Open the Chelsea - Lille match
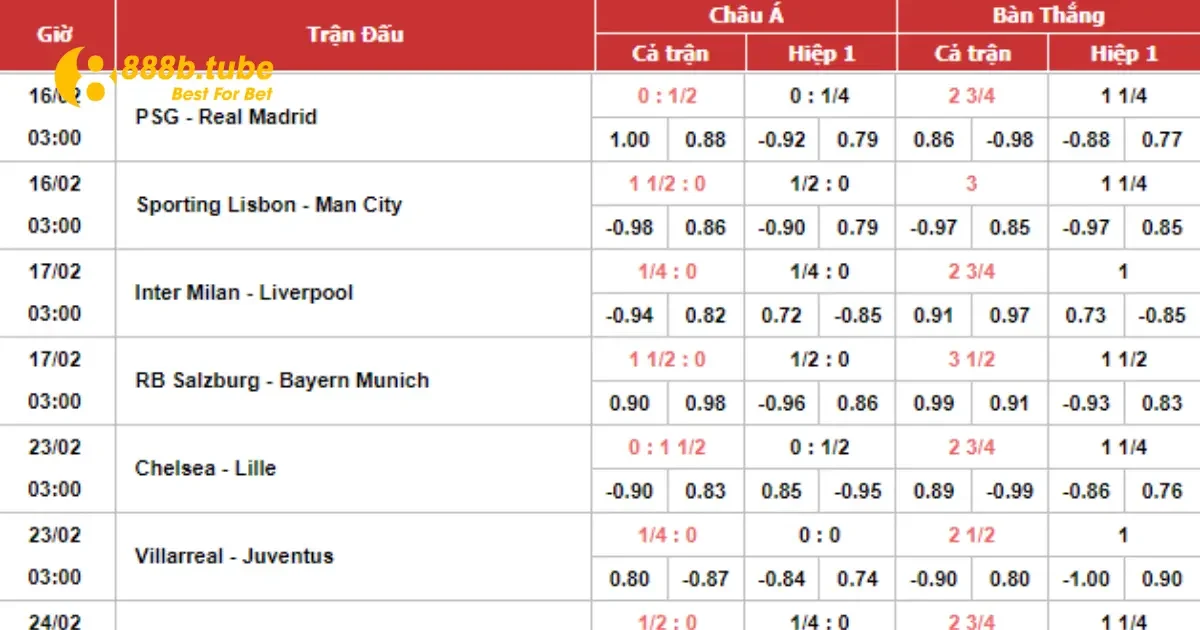 point(205,468)
